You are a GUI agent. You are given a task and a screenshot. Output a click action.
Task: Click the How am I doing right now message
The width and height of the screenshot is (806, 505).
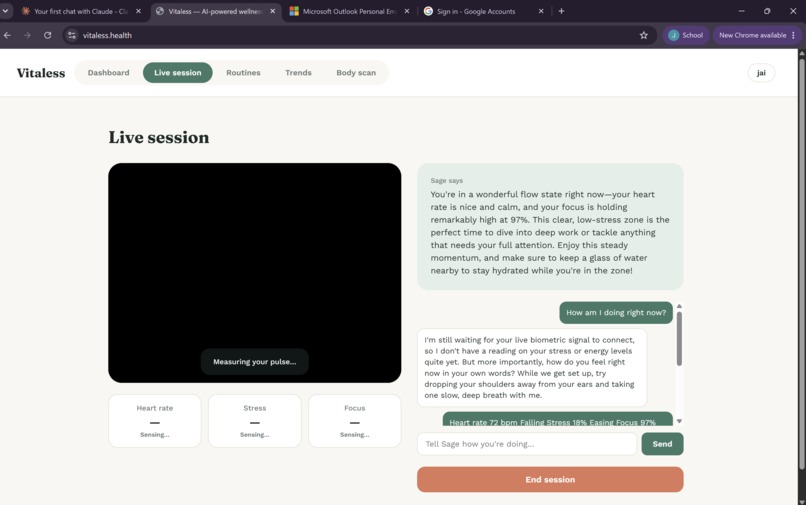click(x=616, y=313)
